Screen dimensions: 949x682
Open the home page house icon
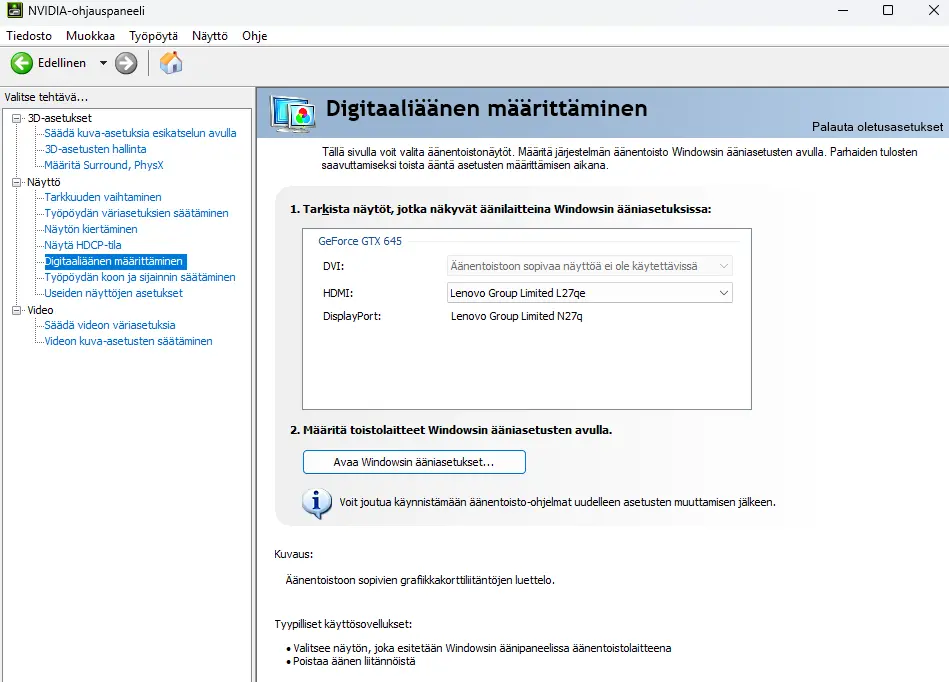click(x=171, y=63)
